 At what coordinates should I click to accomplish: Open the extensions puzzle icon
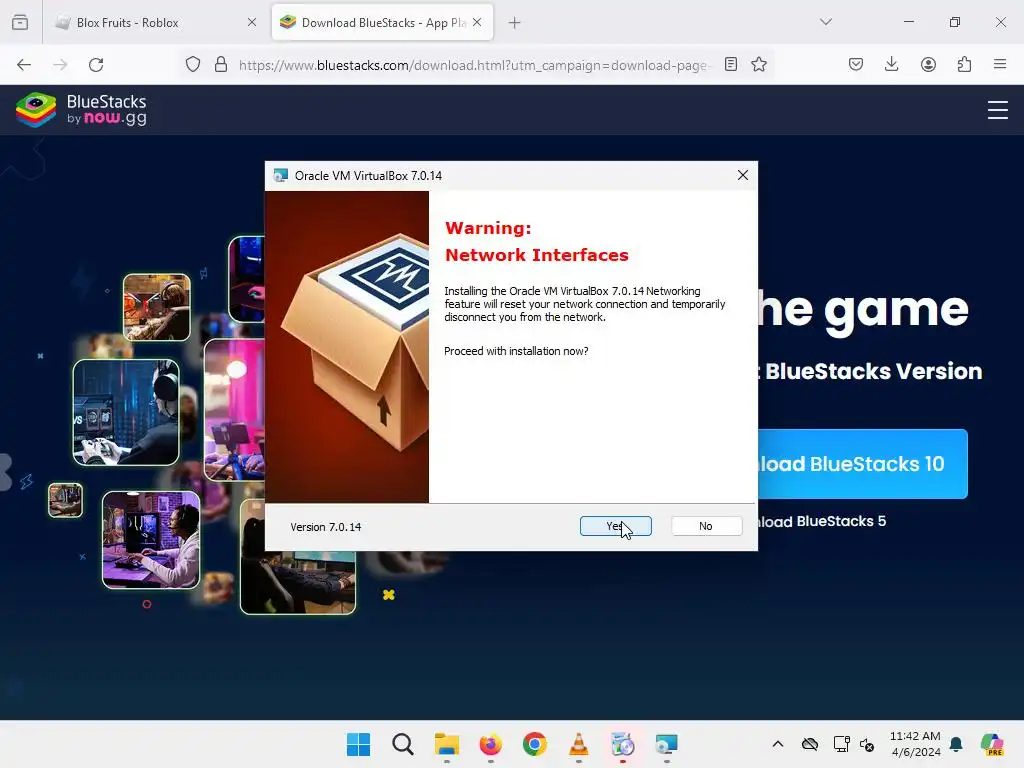point(964,64)
